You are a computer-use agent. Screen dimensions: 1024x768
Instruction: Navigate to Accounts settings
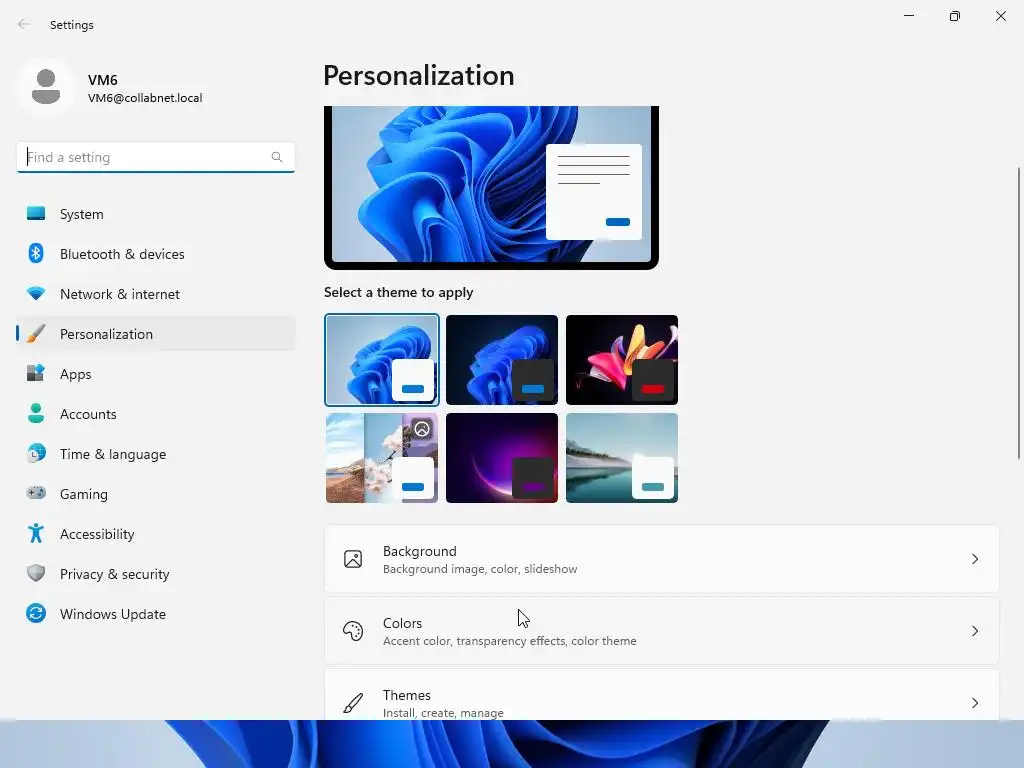point(156,413)
